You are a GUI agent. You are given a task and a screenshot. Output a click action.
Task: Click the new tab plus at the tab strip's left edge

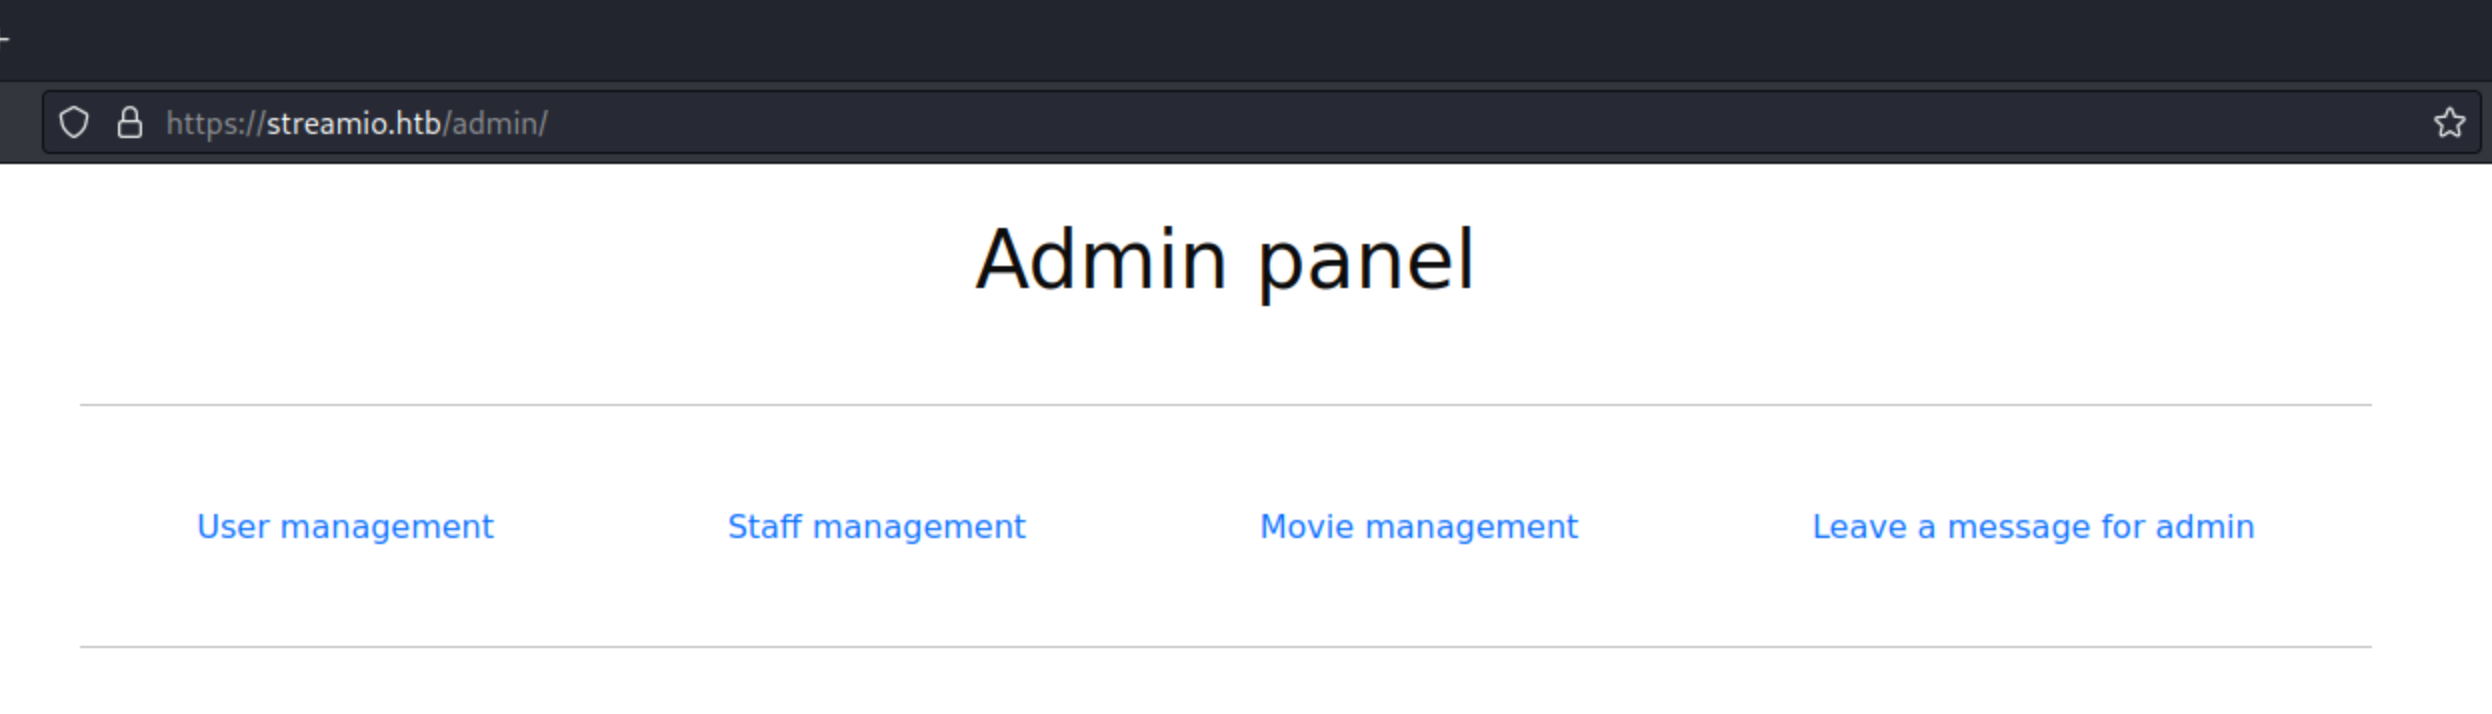4,40
